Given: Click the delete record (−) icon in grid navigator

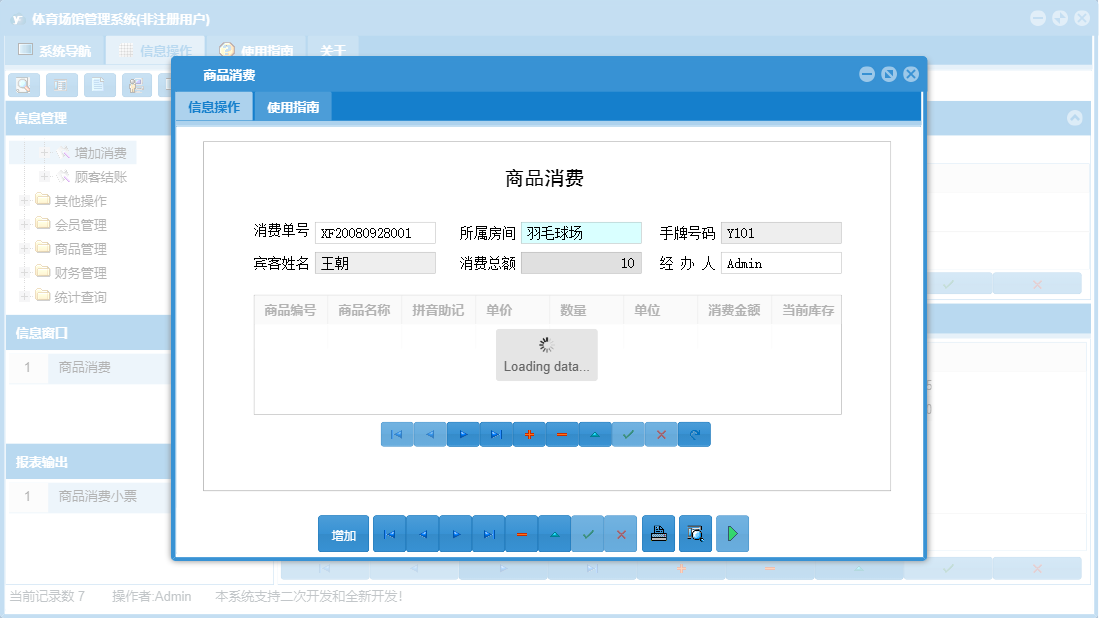Looking at the screenshot, I should [562, 434].
